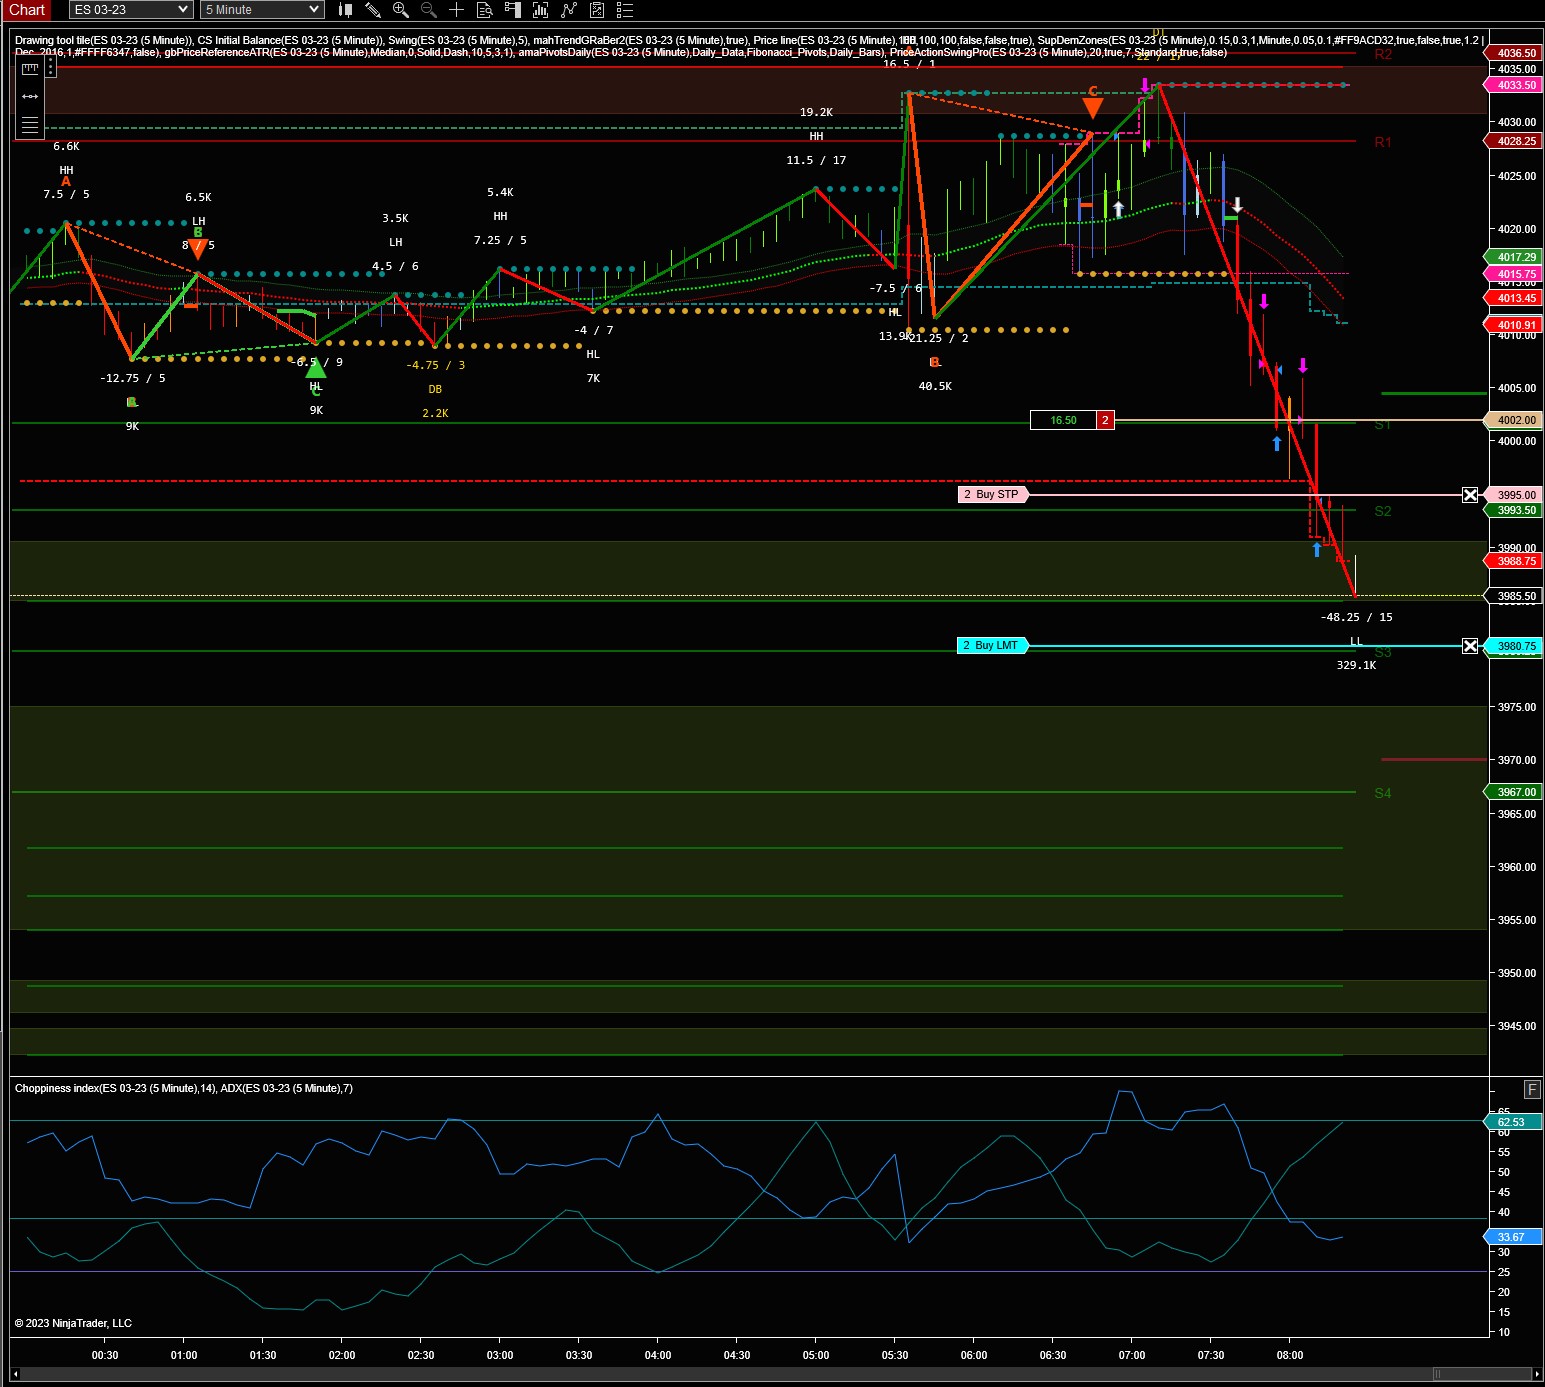This screenshot has height=1387, width=1545.
Task: Expand the 5 Minute interval dropdown
Action: click(x=262, y=10)
